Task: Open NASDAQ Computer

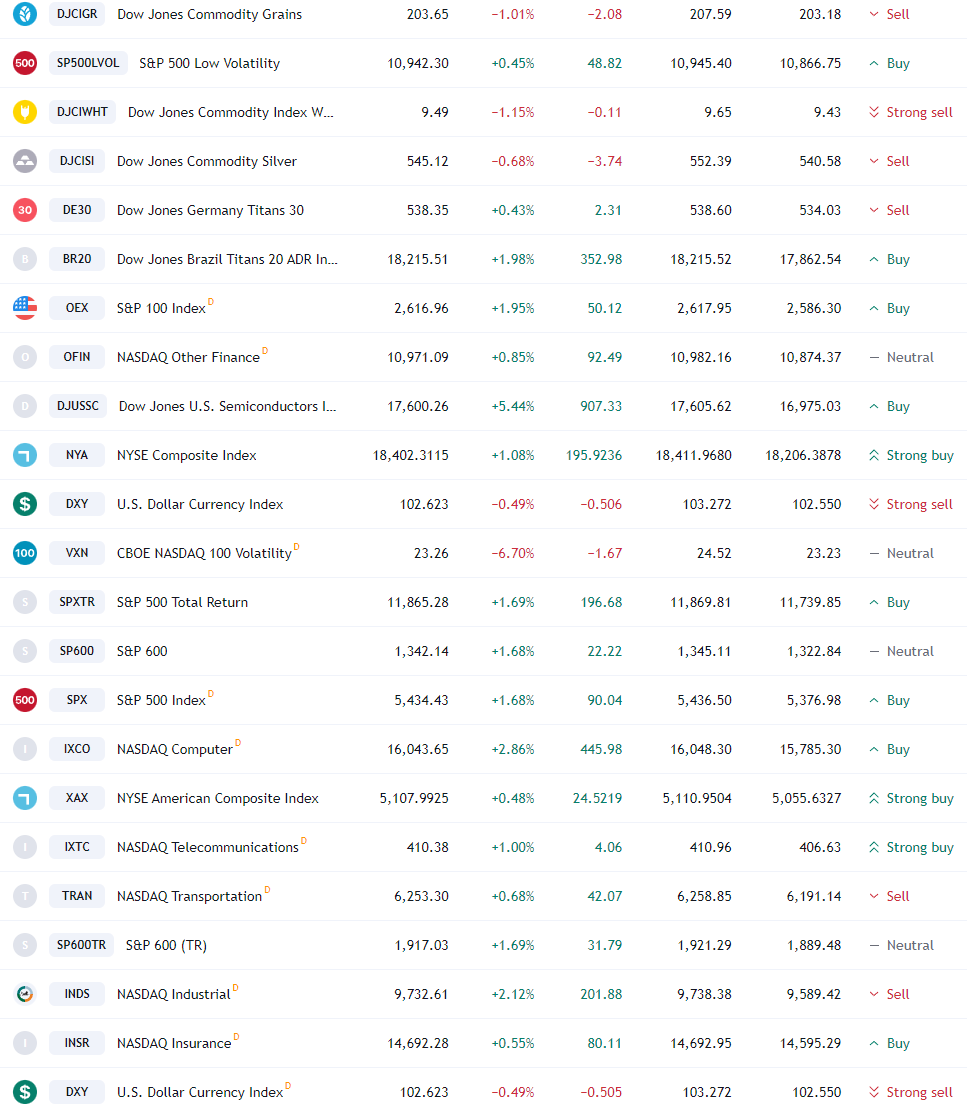Action: tap(175, 749)
